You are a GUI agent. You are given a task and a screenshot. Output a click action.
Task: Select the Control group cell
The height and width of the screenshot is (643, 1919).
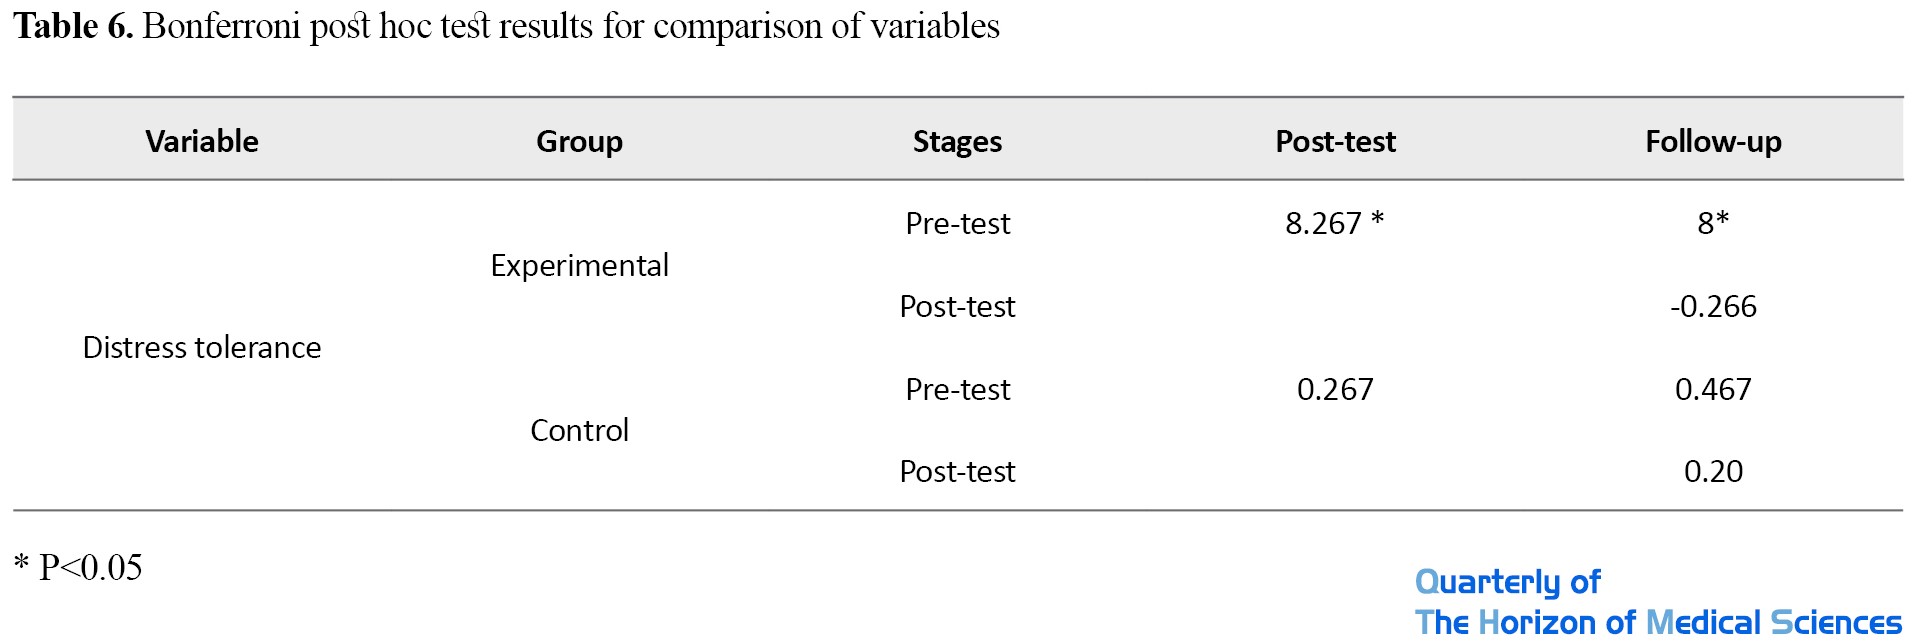(x=579, y=430)
